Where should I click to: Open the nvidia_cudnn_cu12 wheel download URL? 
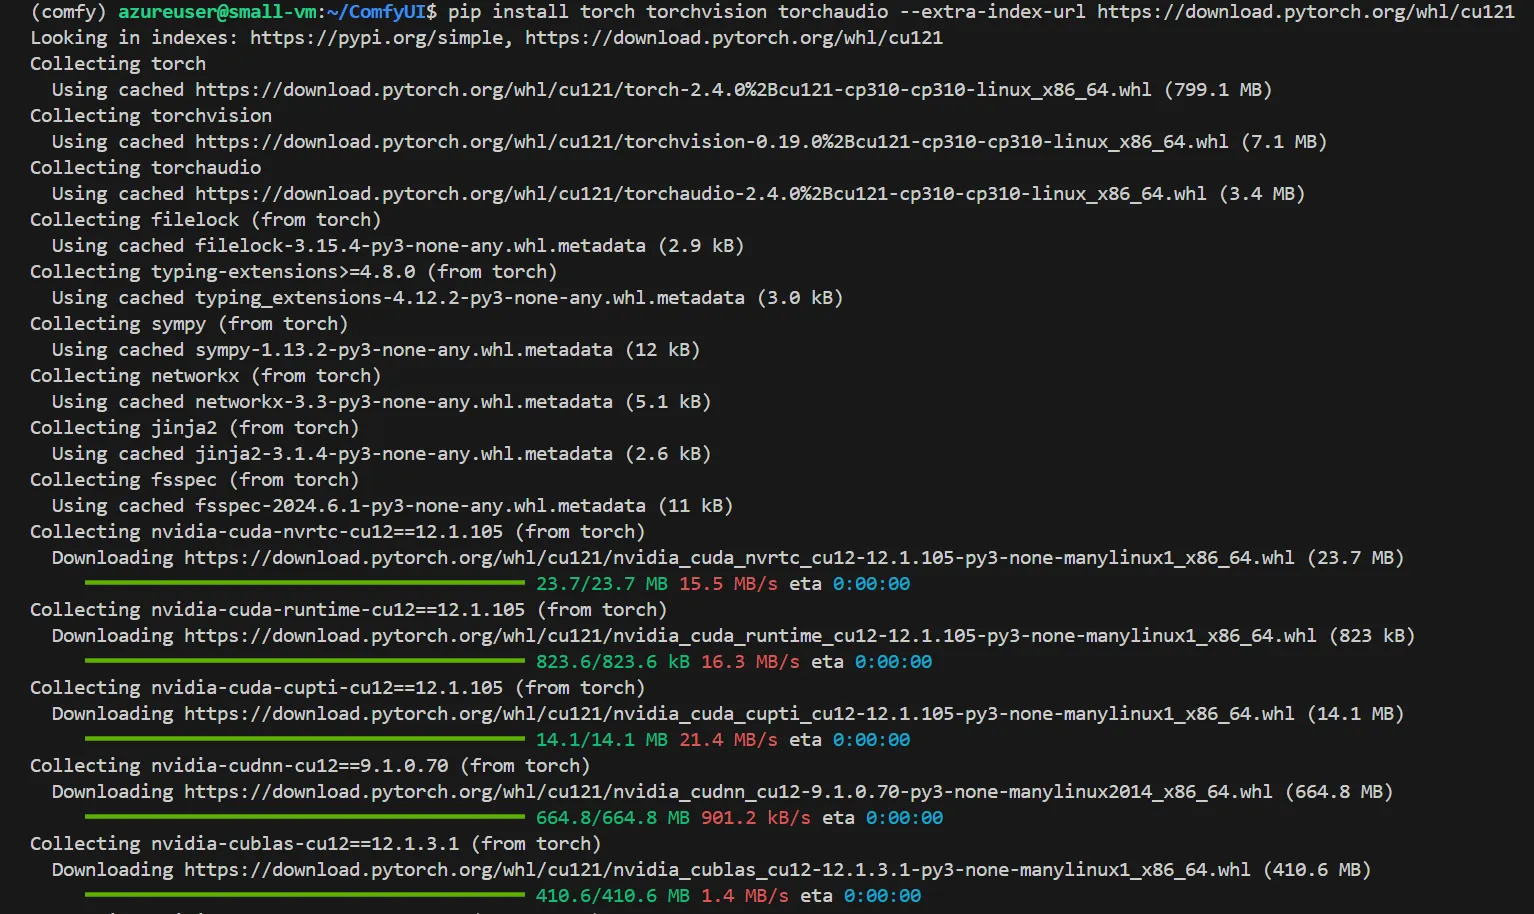(728, 792)
